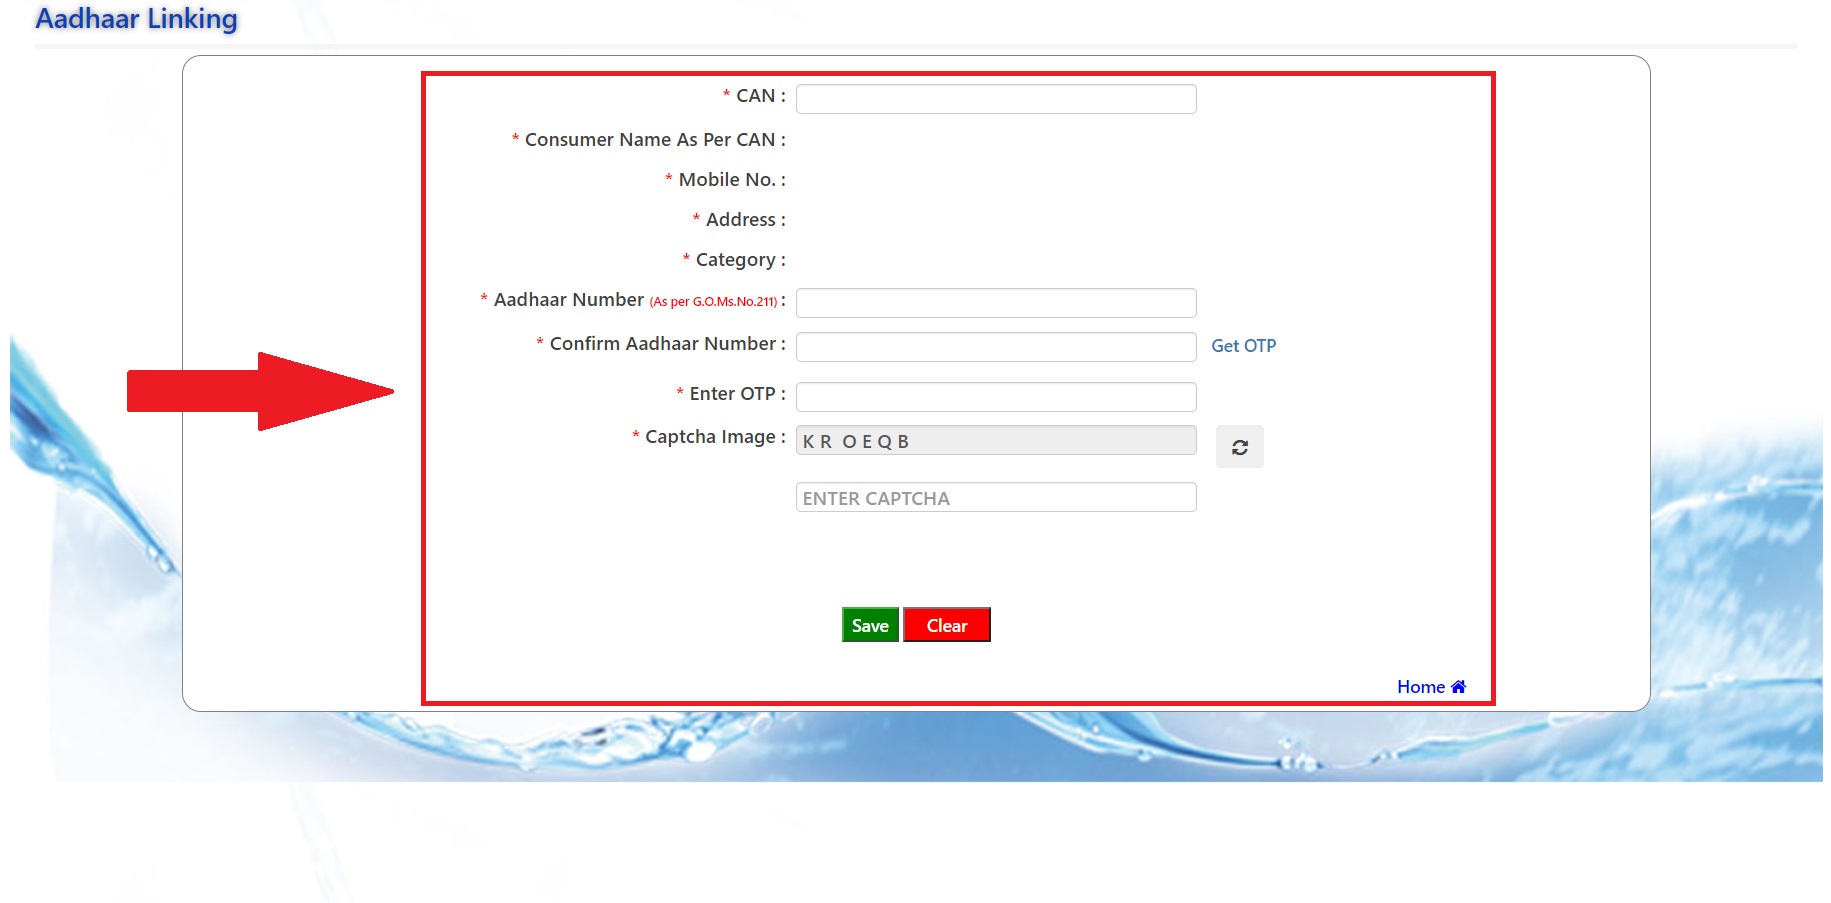
Task: Click the Address label
Action: click(x=740, y=220)
